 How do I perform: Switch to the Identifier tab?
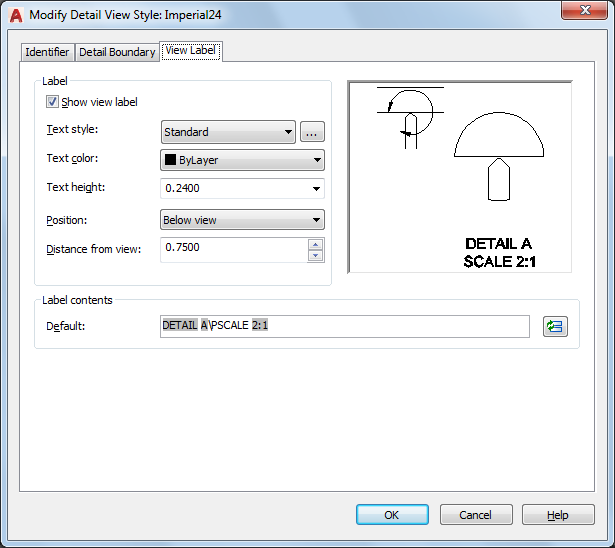pyautogui.click(x=47, y=52)
